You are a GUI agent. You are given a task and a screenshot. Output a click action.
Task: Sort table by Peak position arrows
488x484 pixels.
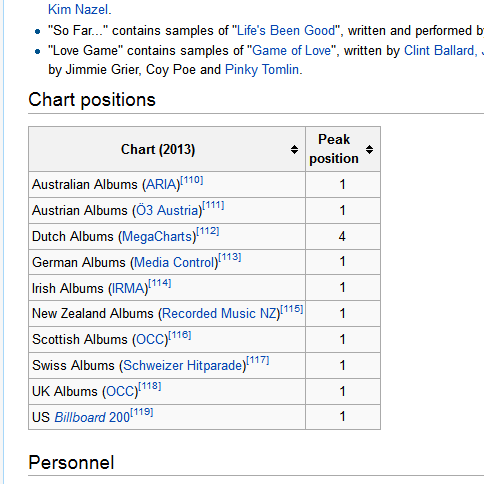(369, 149)
